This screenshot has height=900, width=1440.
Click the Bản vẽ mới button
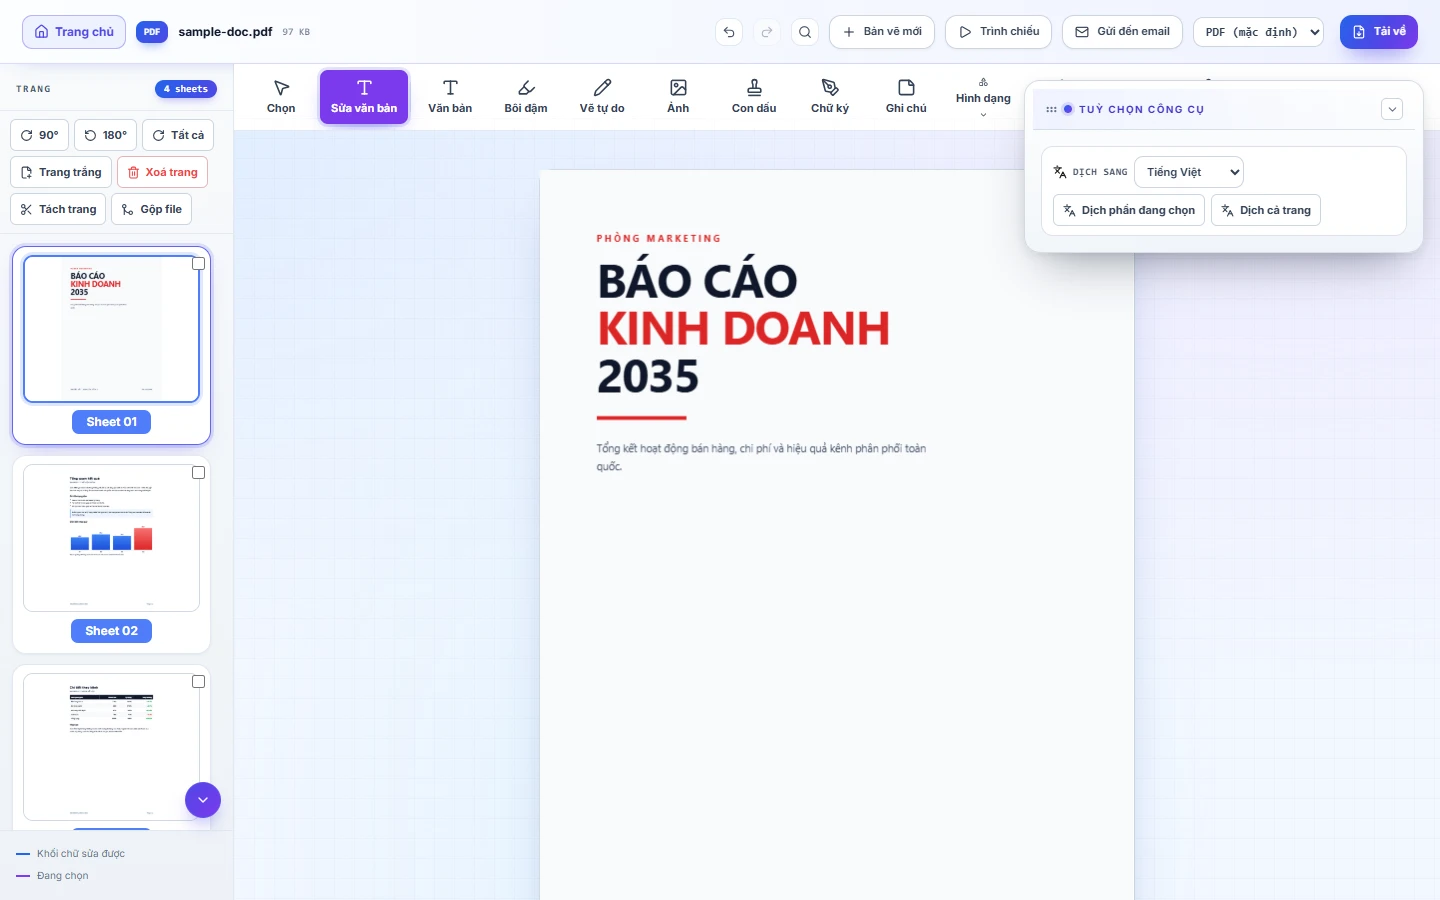[882, 32]
